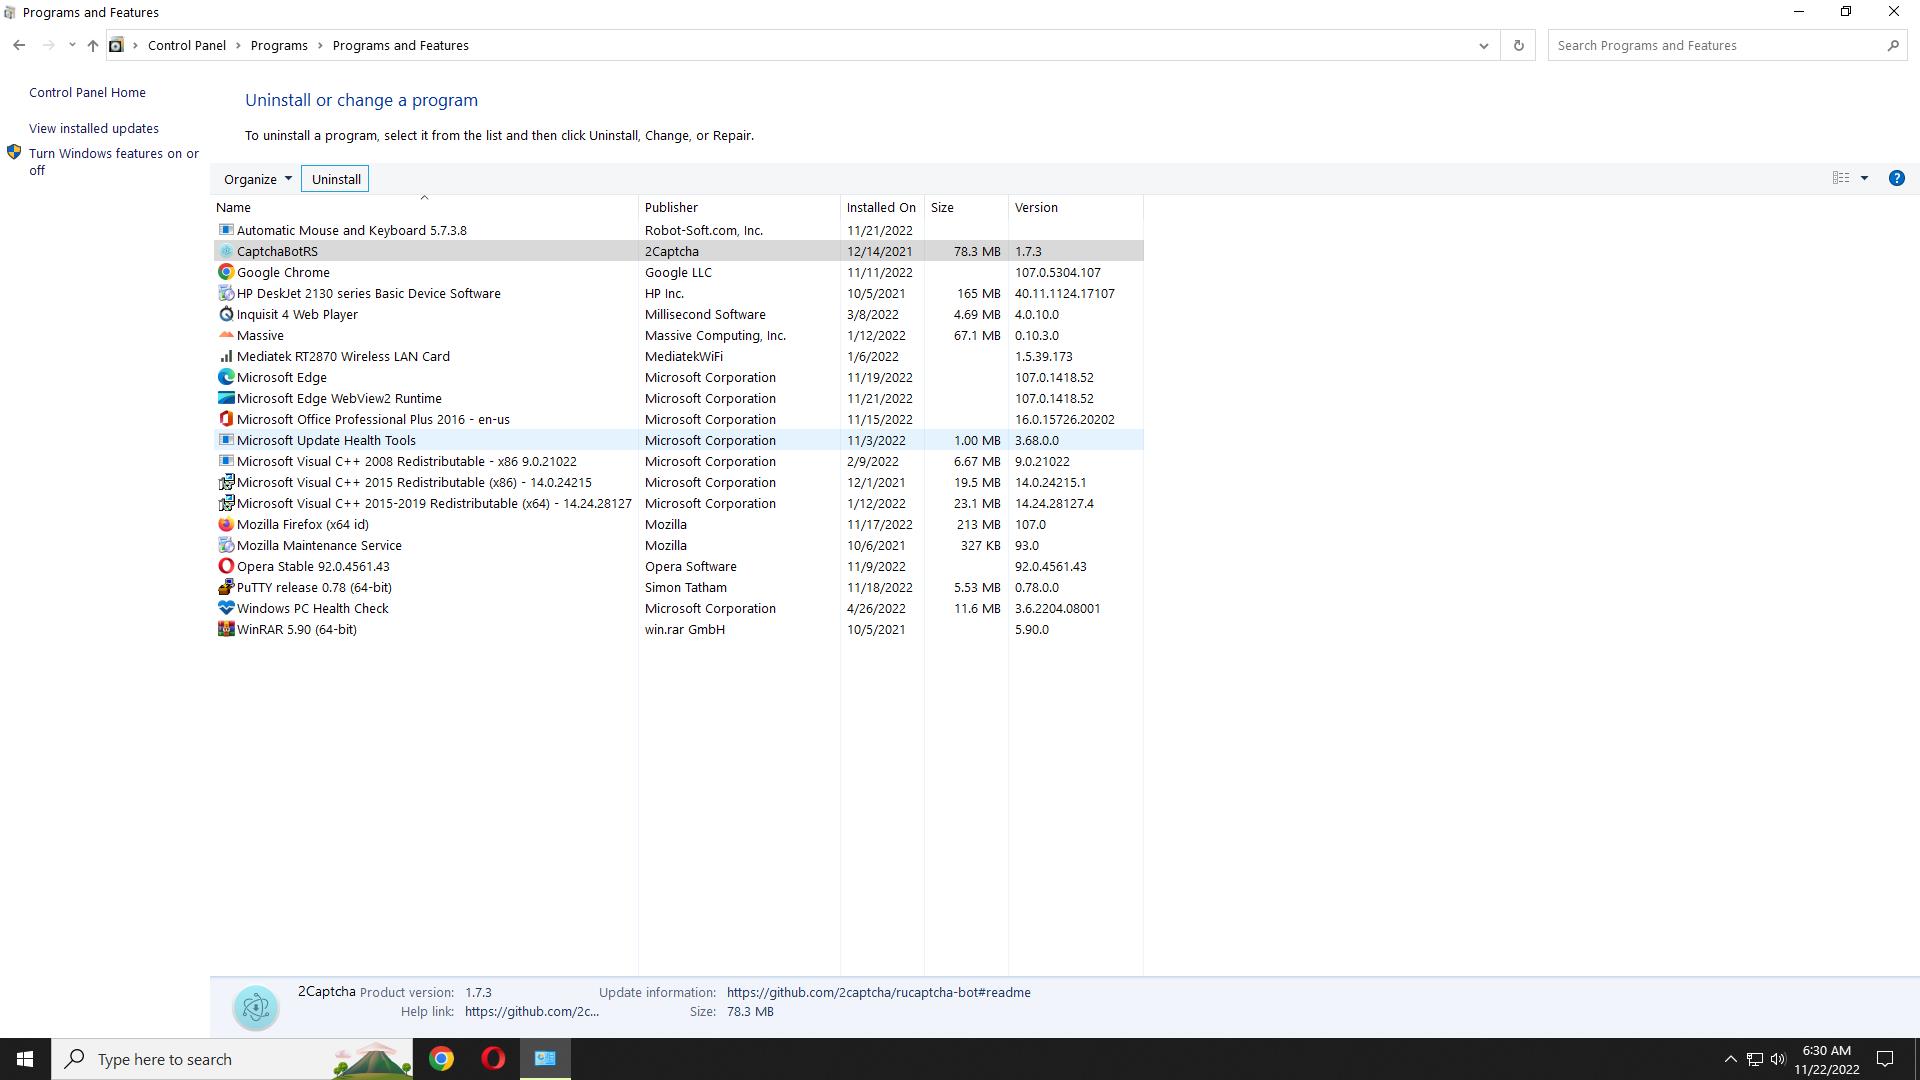
Task: Click the refresh icon beside address bar
Action: coord(1518,45)
